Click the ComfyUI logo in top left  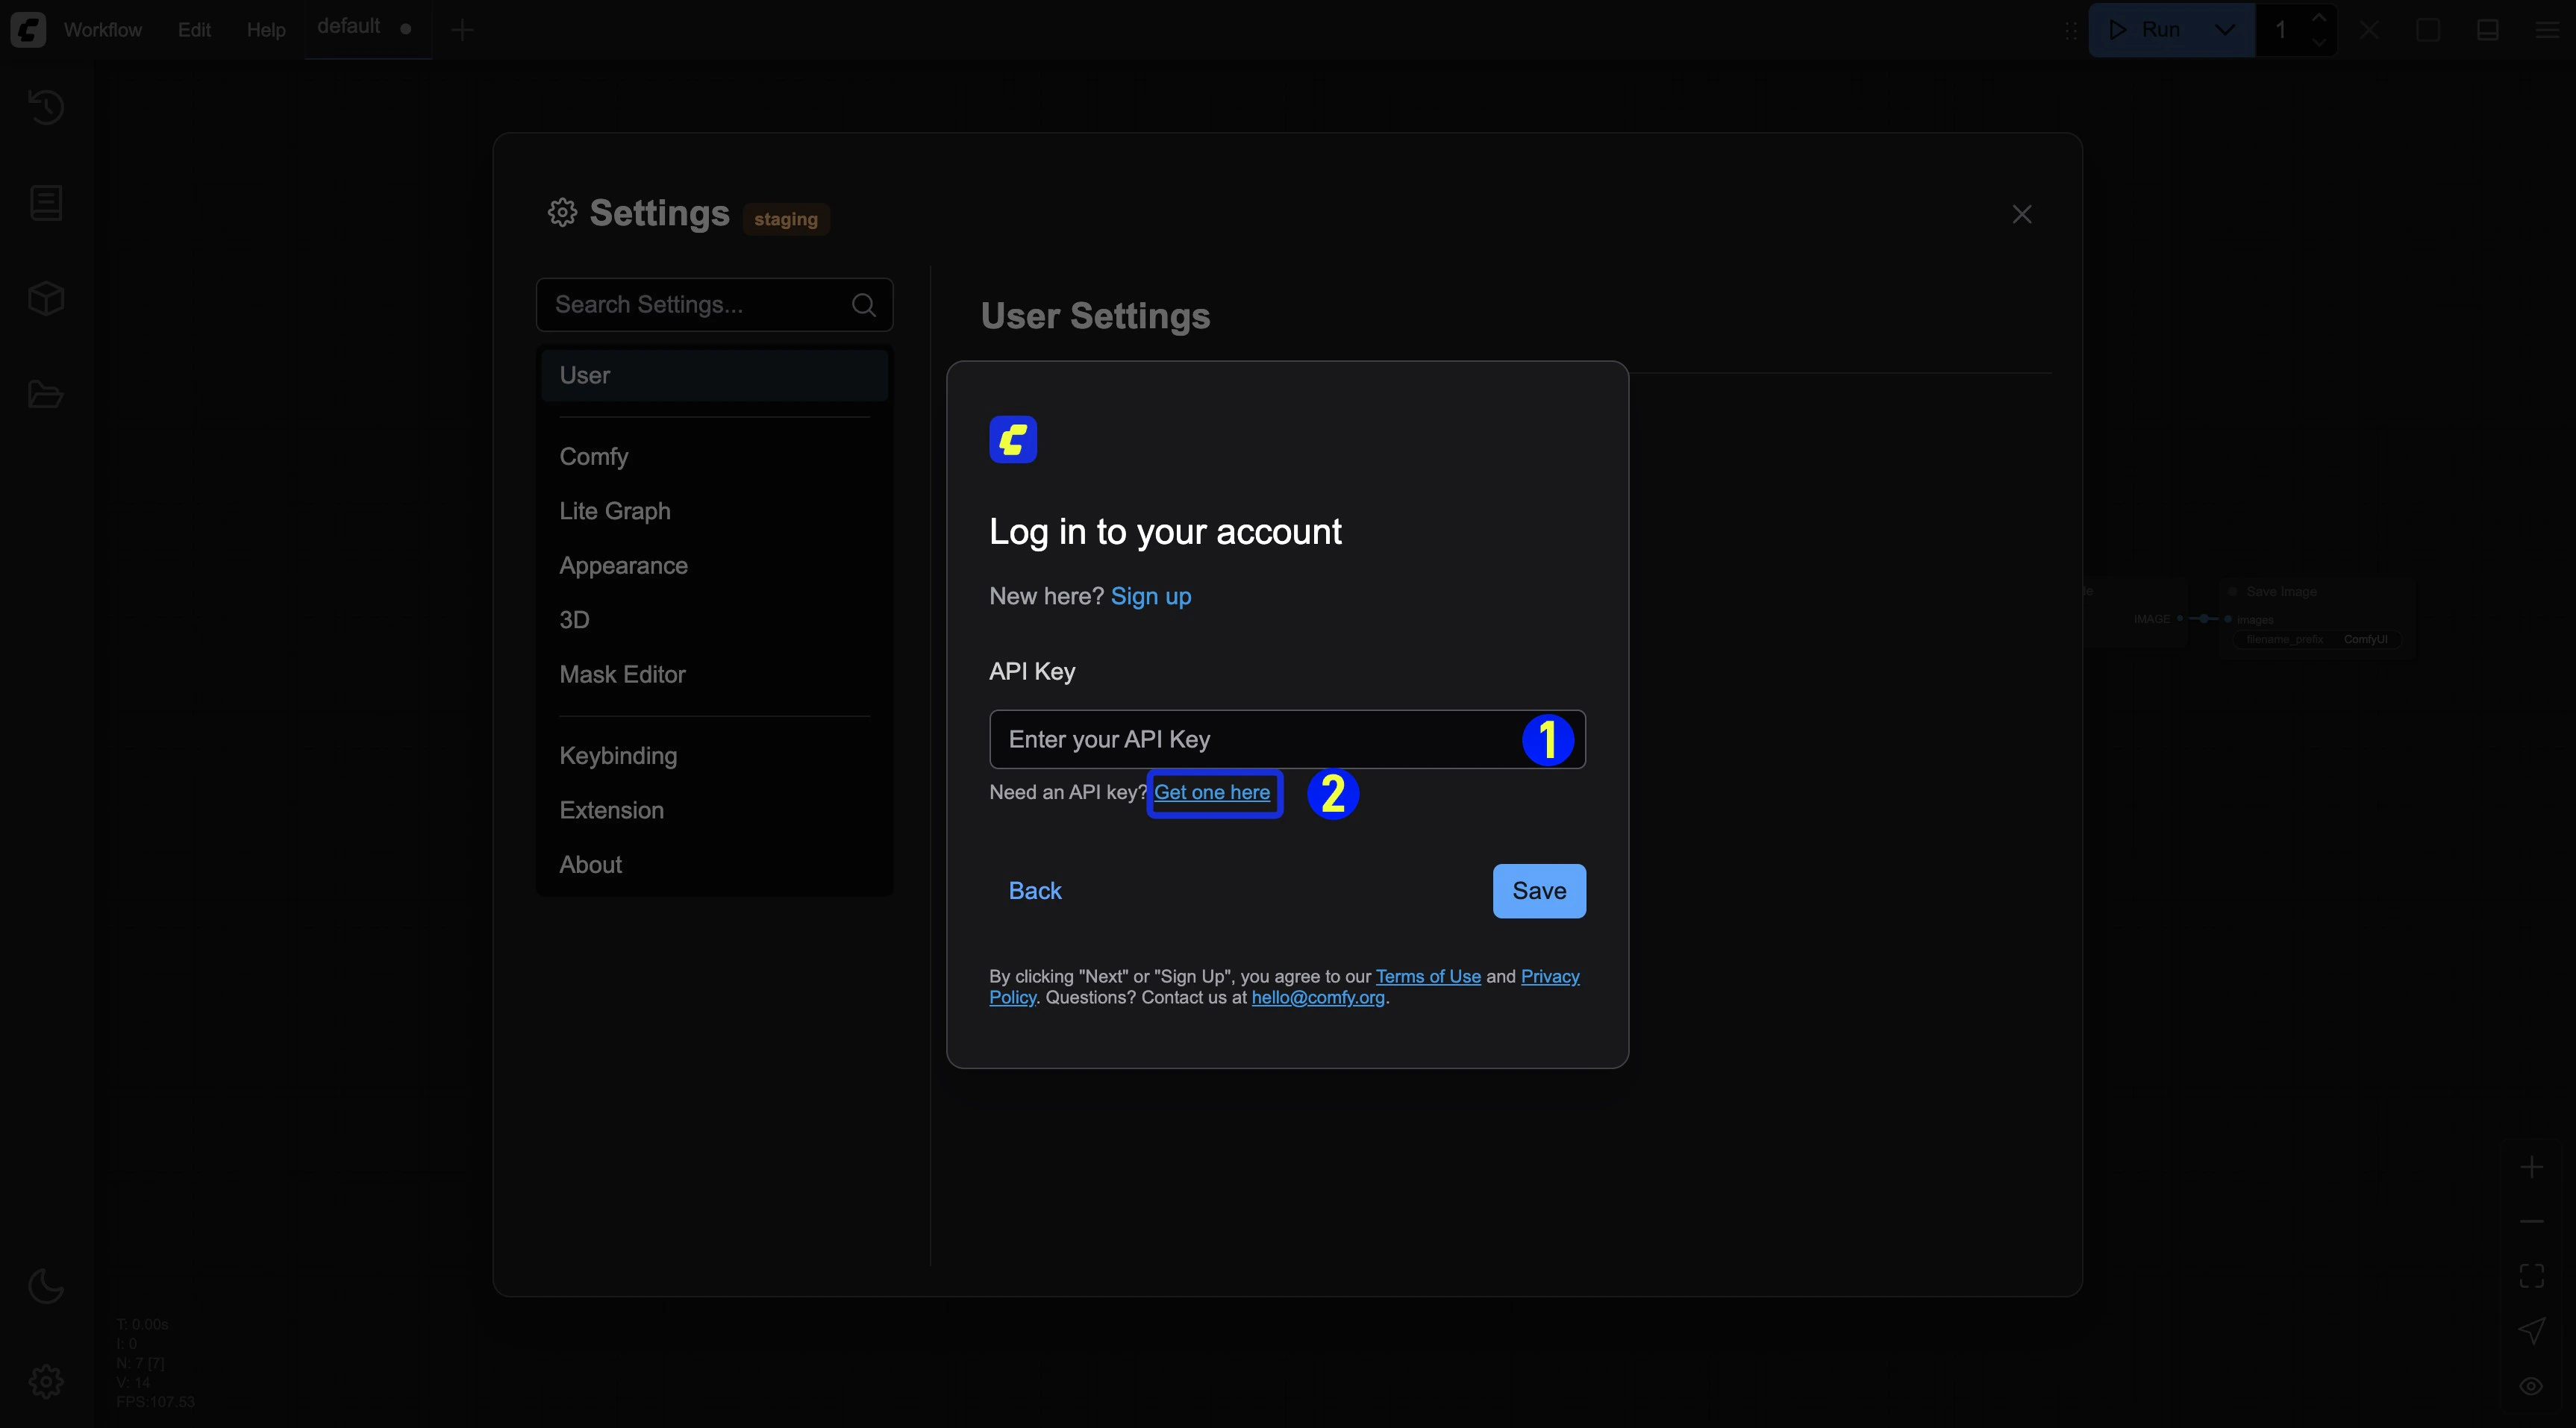point(28,29)
